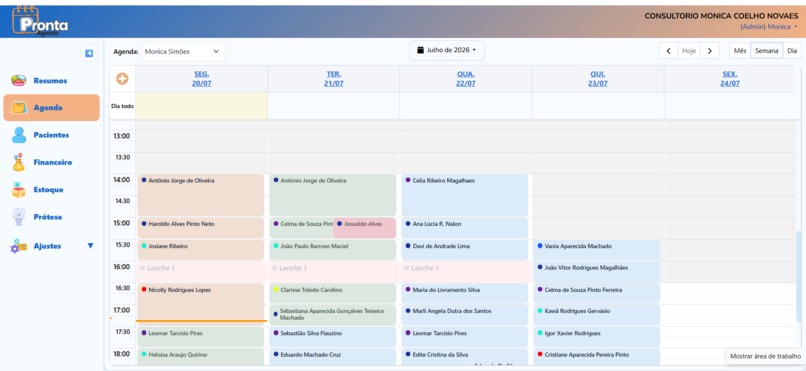
Task: Open the TER. 21/07 day header link
Action: click(334, 79)
